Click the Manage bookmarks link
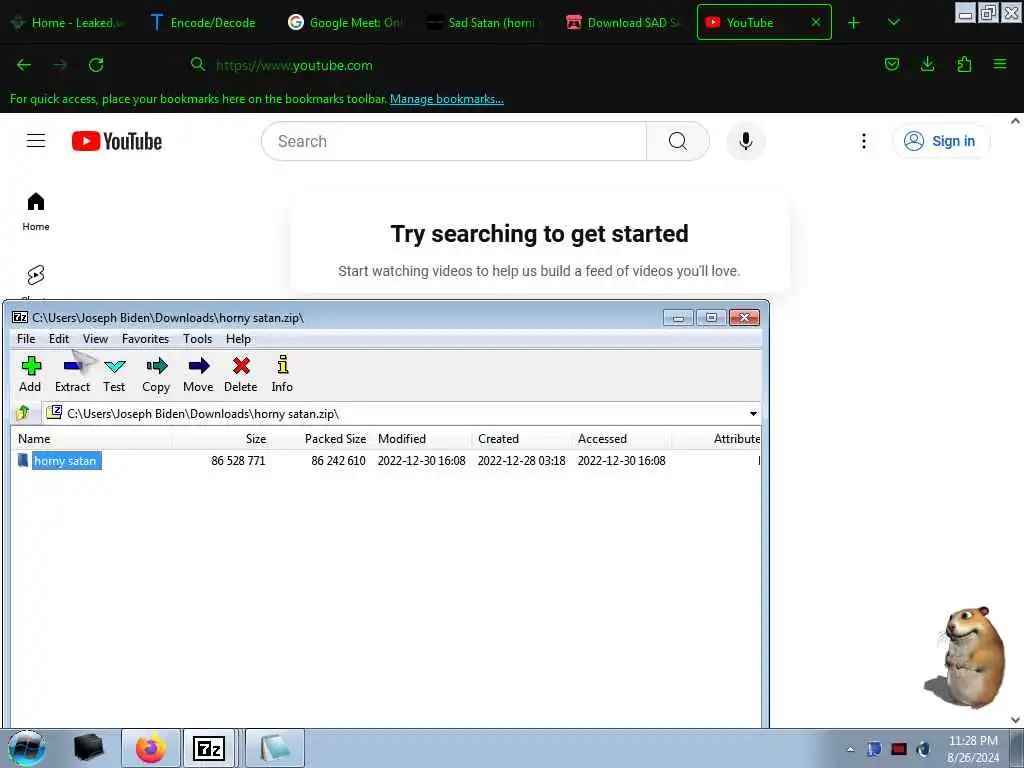 447,99
